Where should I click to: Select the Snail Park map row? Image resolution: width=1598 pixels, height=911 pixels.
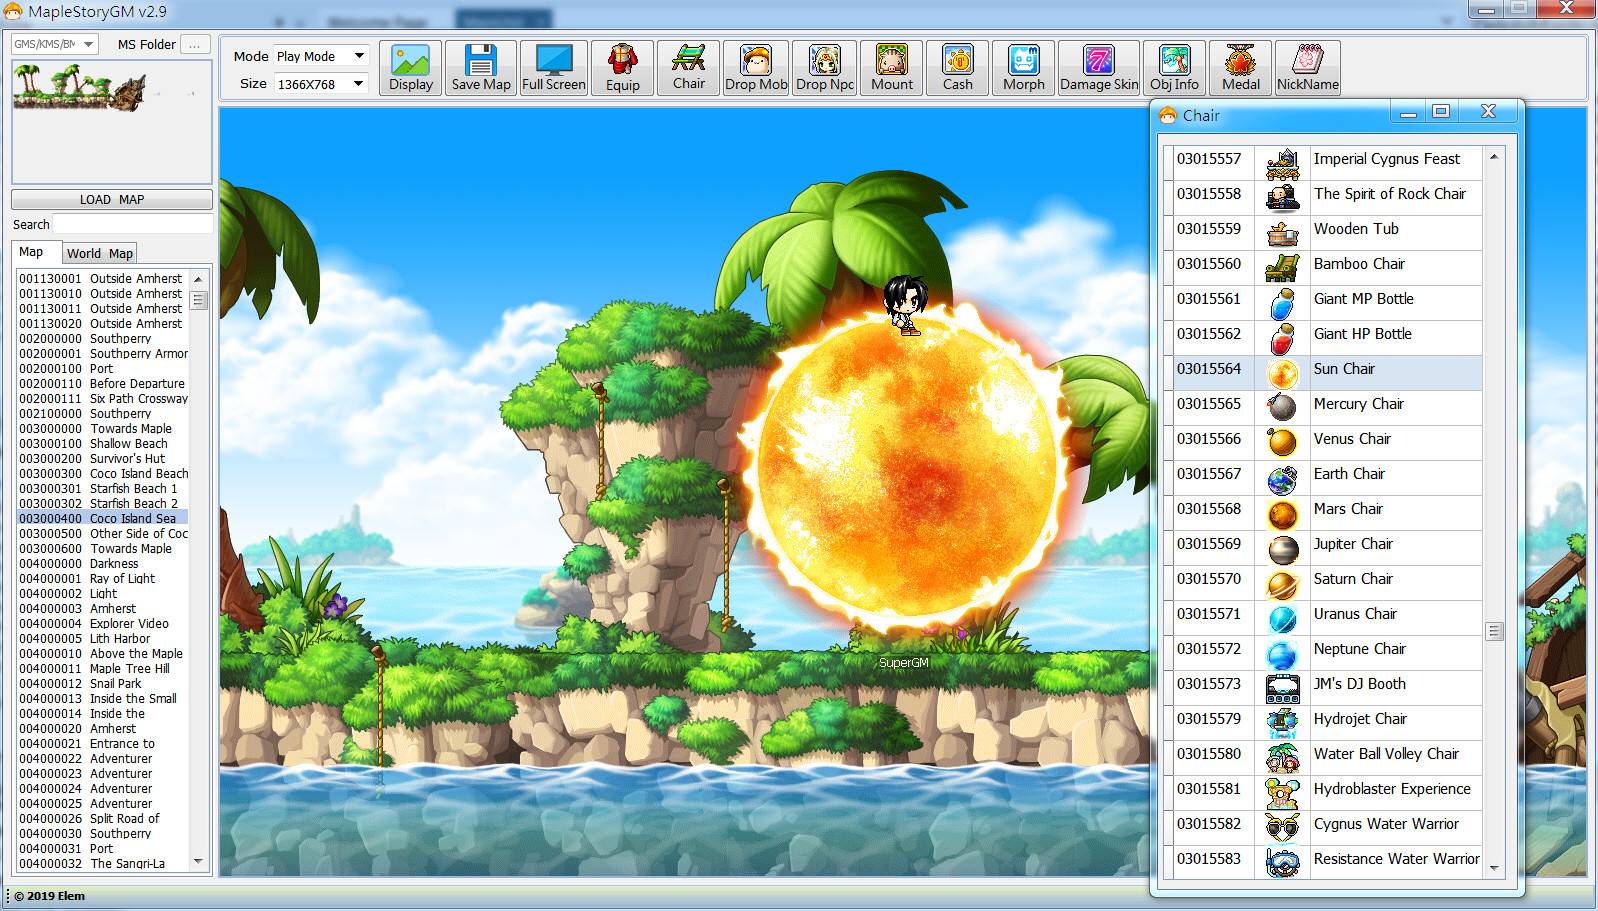102,683
